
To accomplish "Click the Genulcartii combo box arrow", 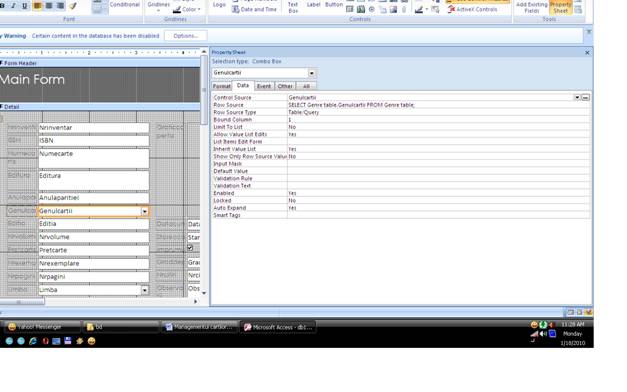I will click(x=144, y=211).
